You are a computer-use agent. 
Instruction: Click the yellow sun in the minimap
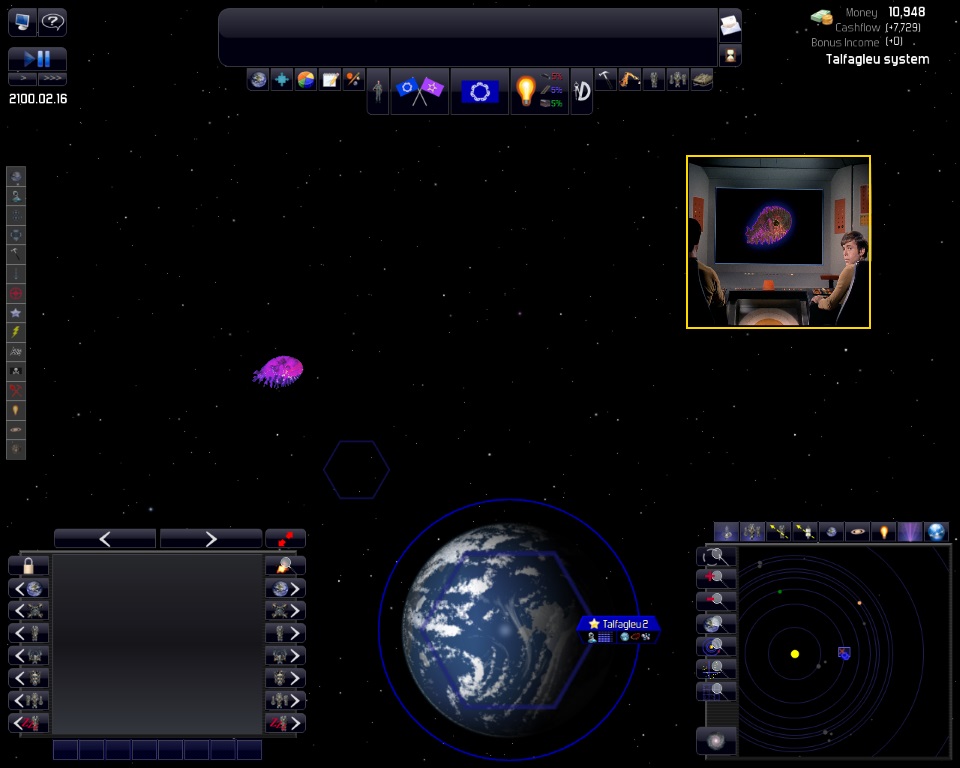click(x=795, y=654)
